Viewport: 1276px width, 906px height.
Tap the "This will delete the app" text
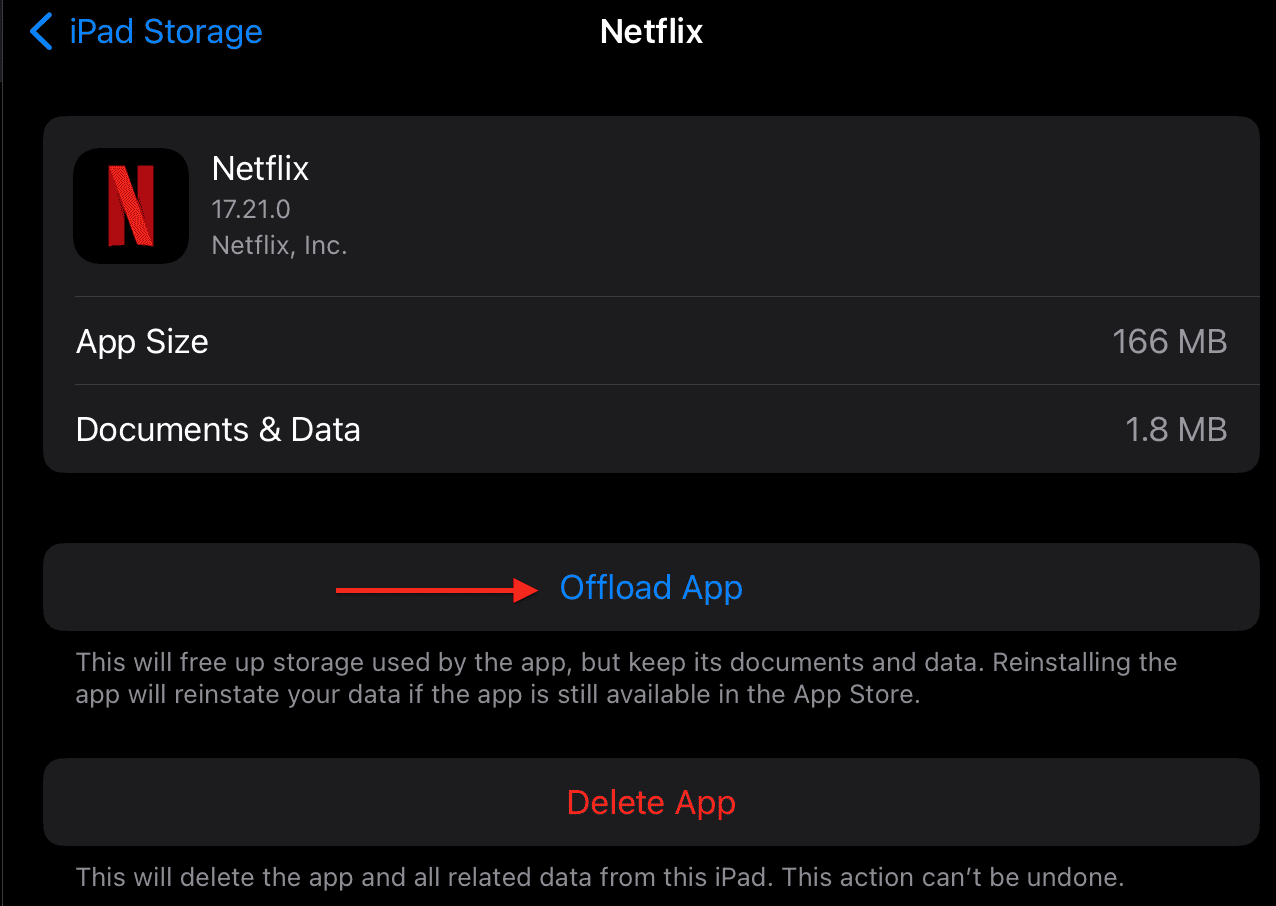point(248,878)
